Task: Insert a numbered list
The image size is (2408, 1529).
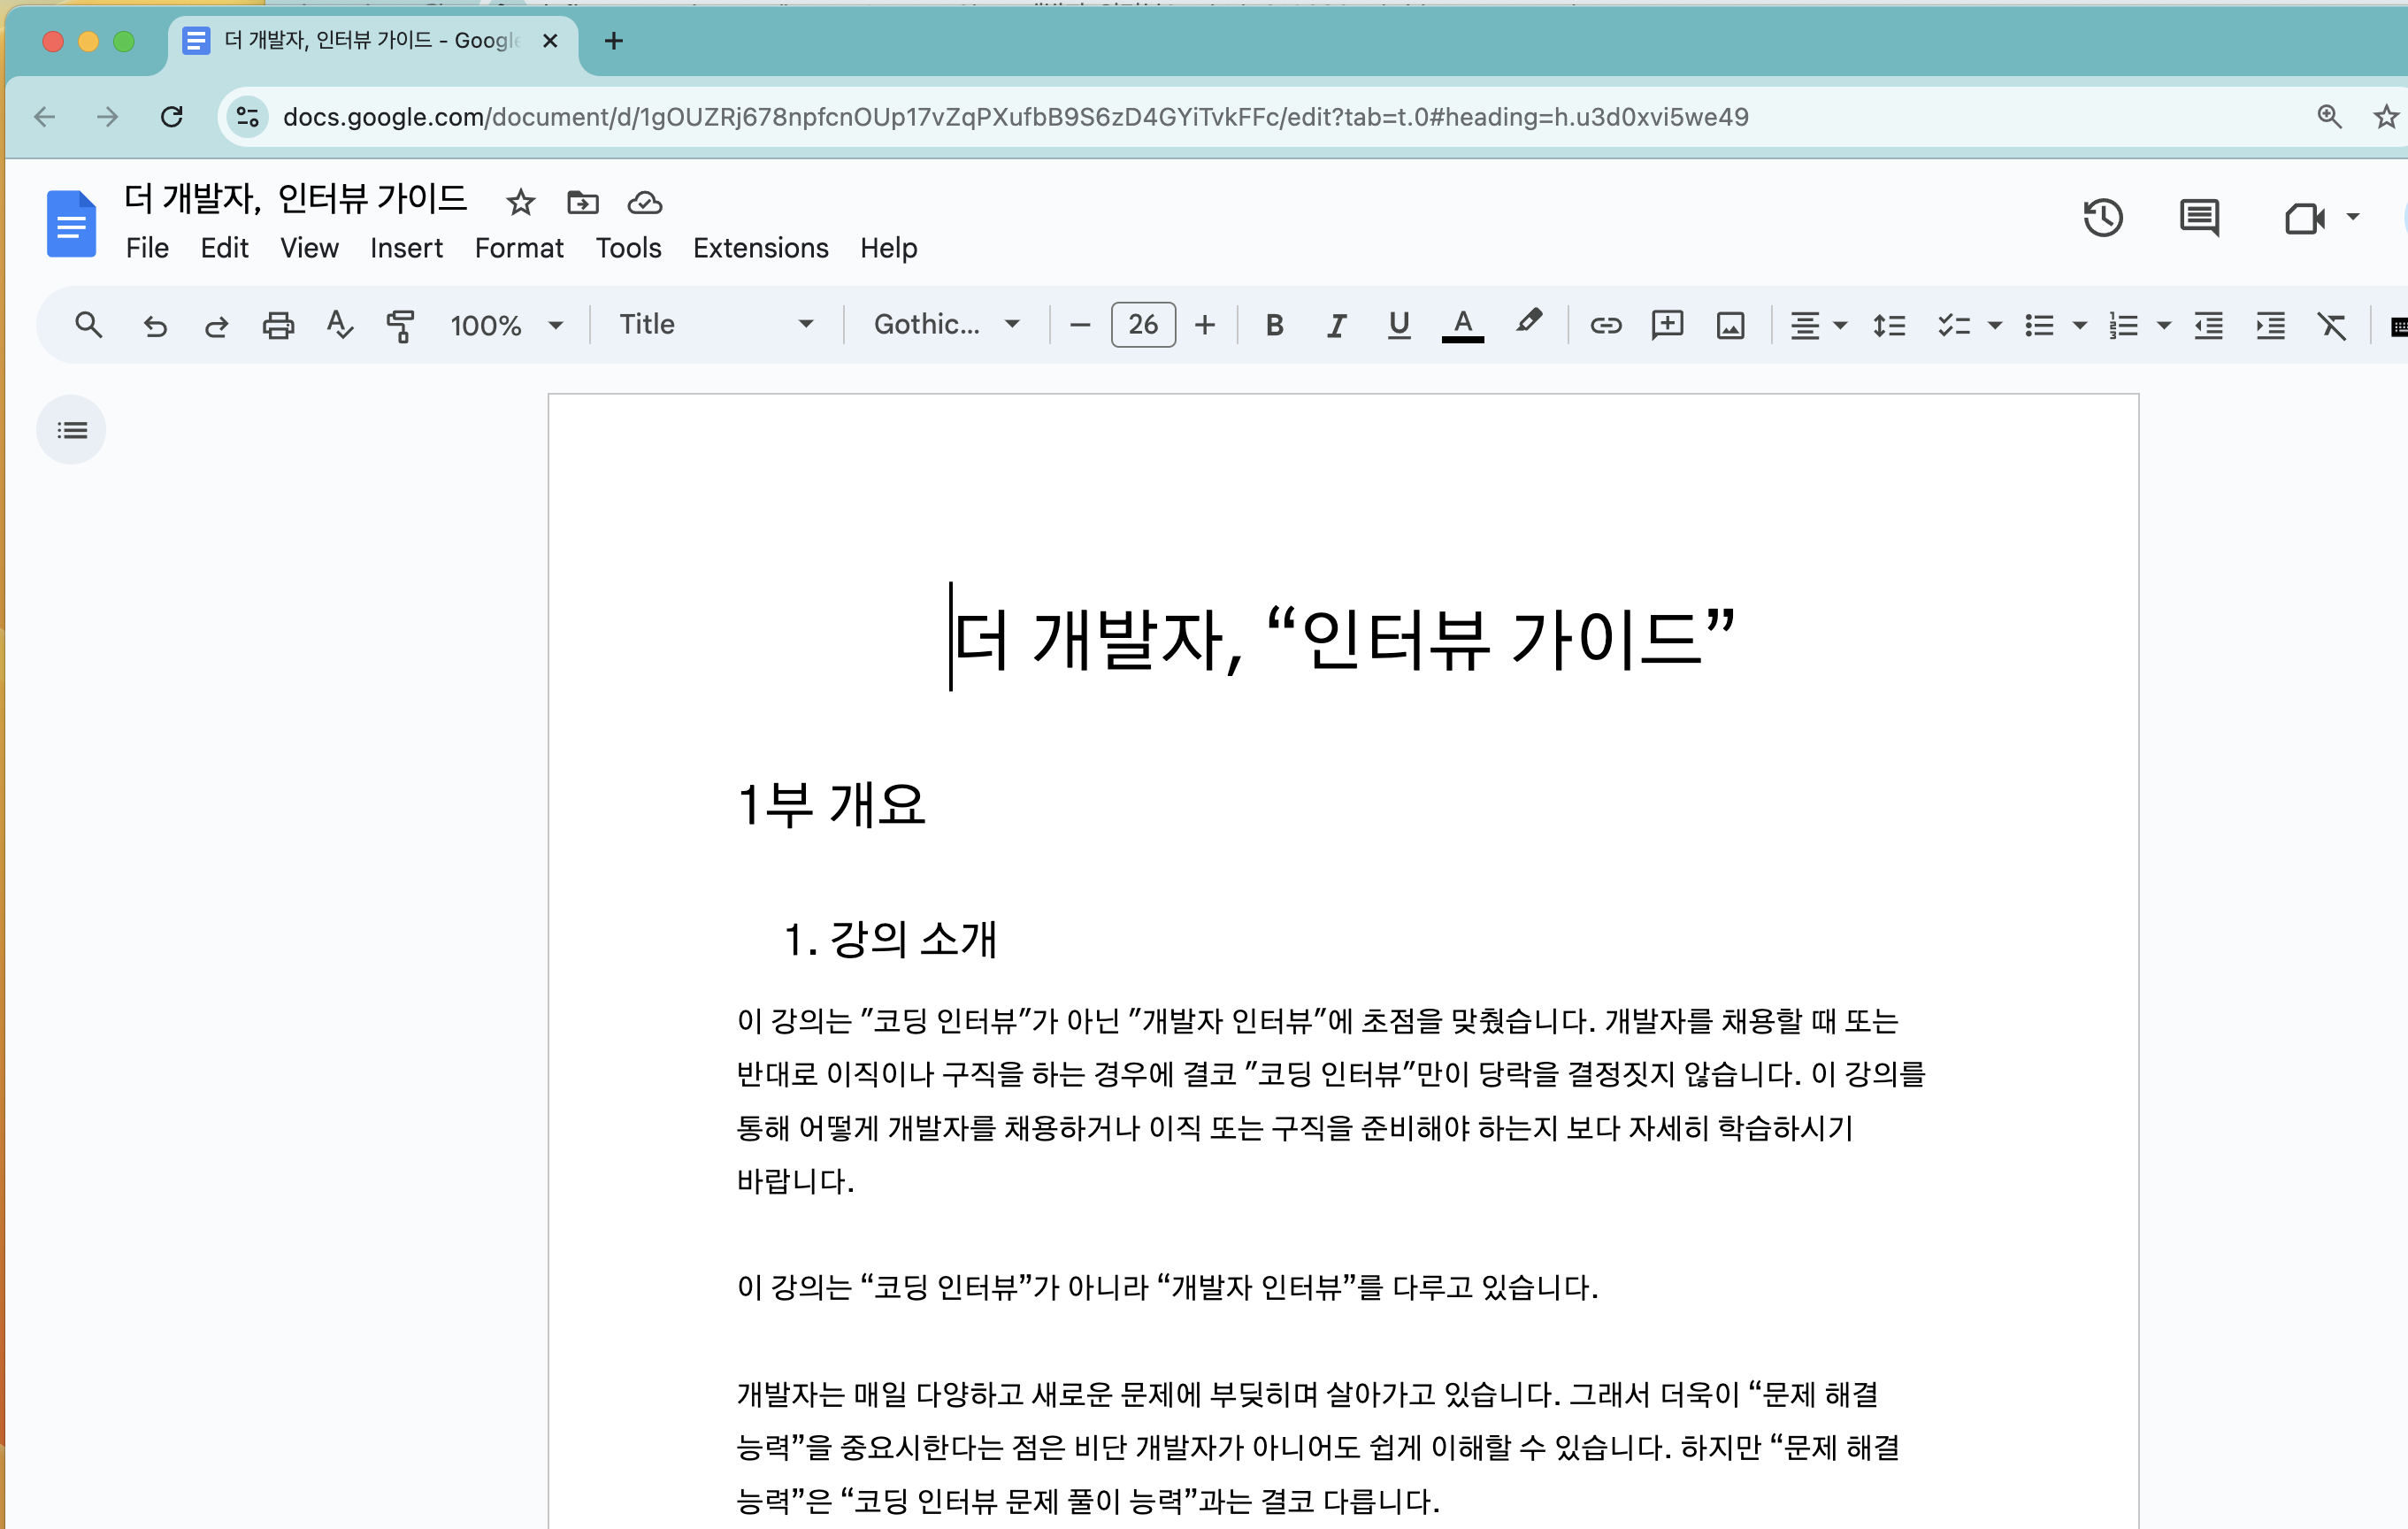Action: [x=2122, y=325]
